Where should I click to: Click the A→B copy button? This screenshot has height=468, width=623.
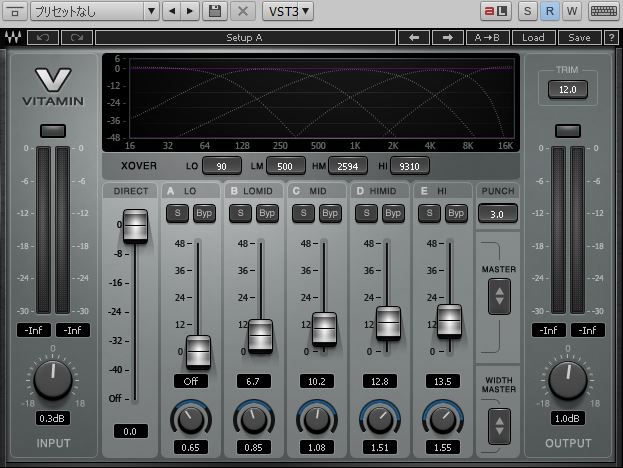coord(487,38)
